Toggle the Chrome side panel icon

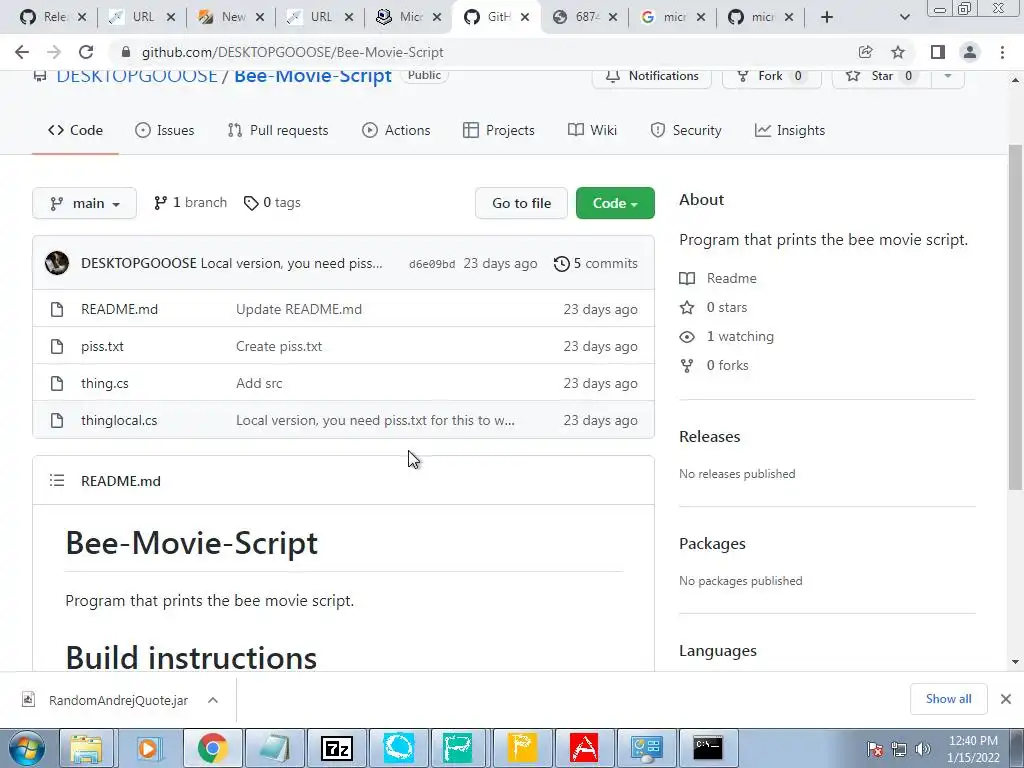click(x=938, y=52)
